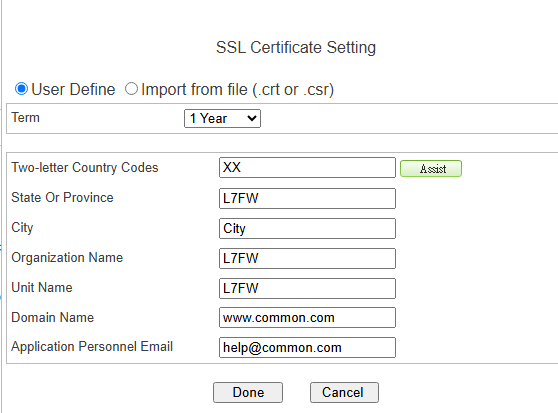The width and height of the screenshot is (558, 413).
Task: Focus the State Or Province input field
Action: tap(307, 198)
